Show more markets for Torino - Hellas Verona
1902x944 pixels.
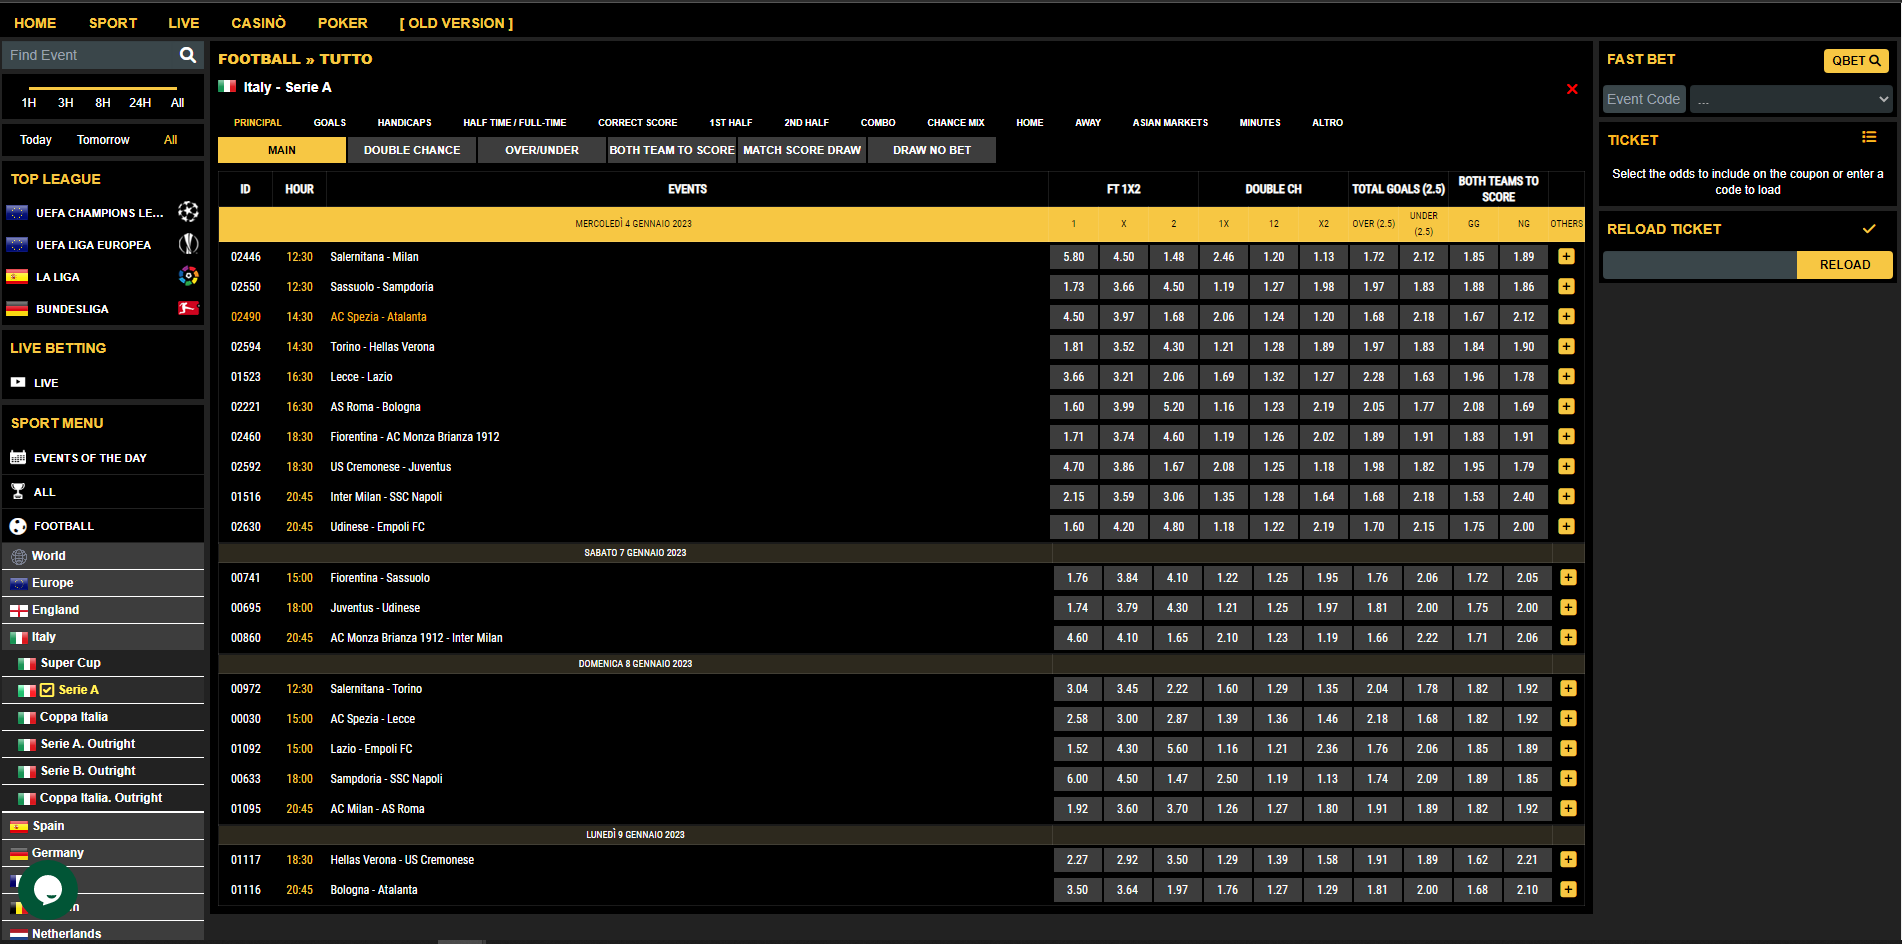[x=1566, y=346]
